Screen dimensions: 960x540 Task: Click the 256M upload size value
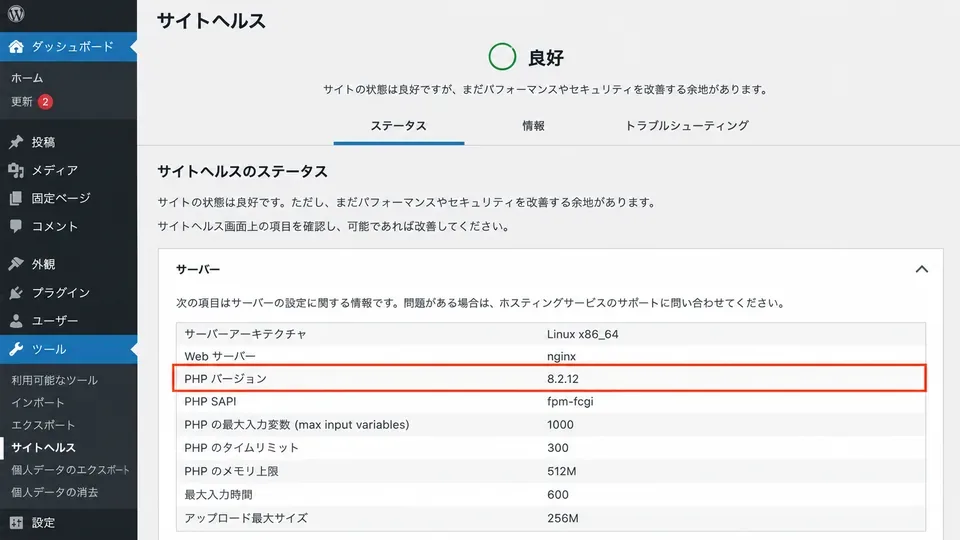(563, 518)
